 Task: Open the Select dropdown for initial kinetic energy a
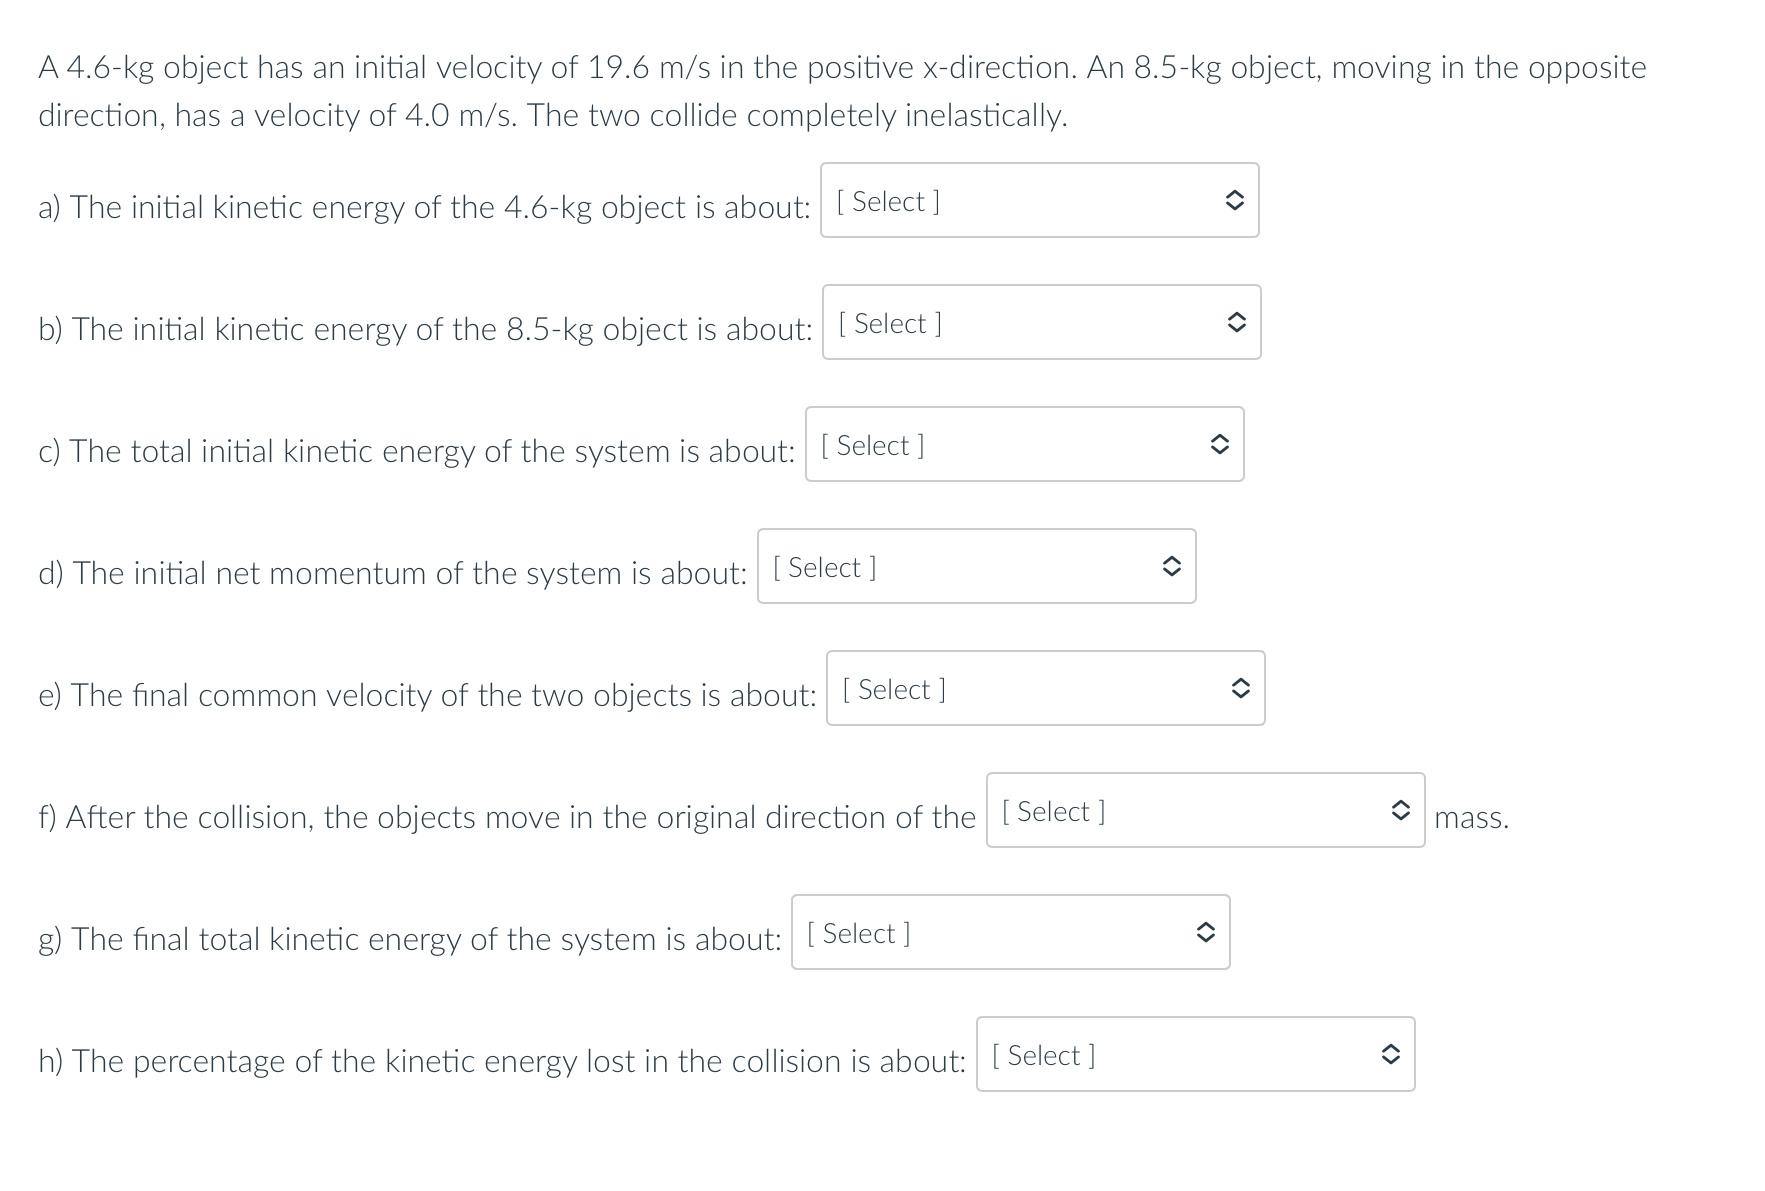point(1040,200)
